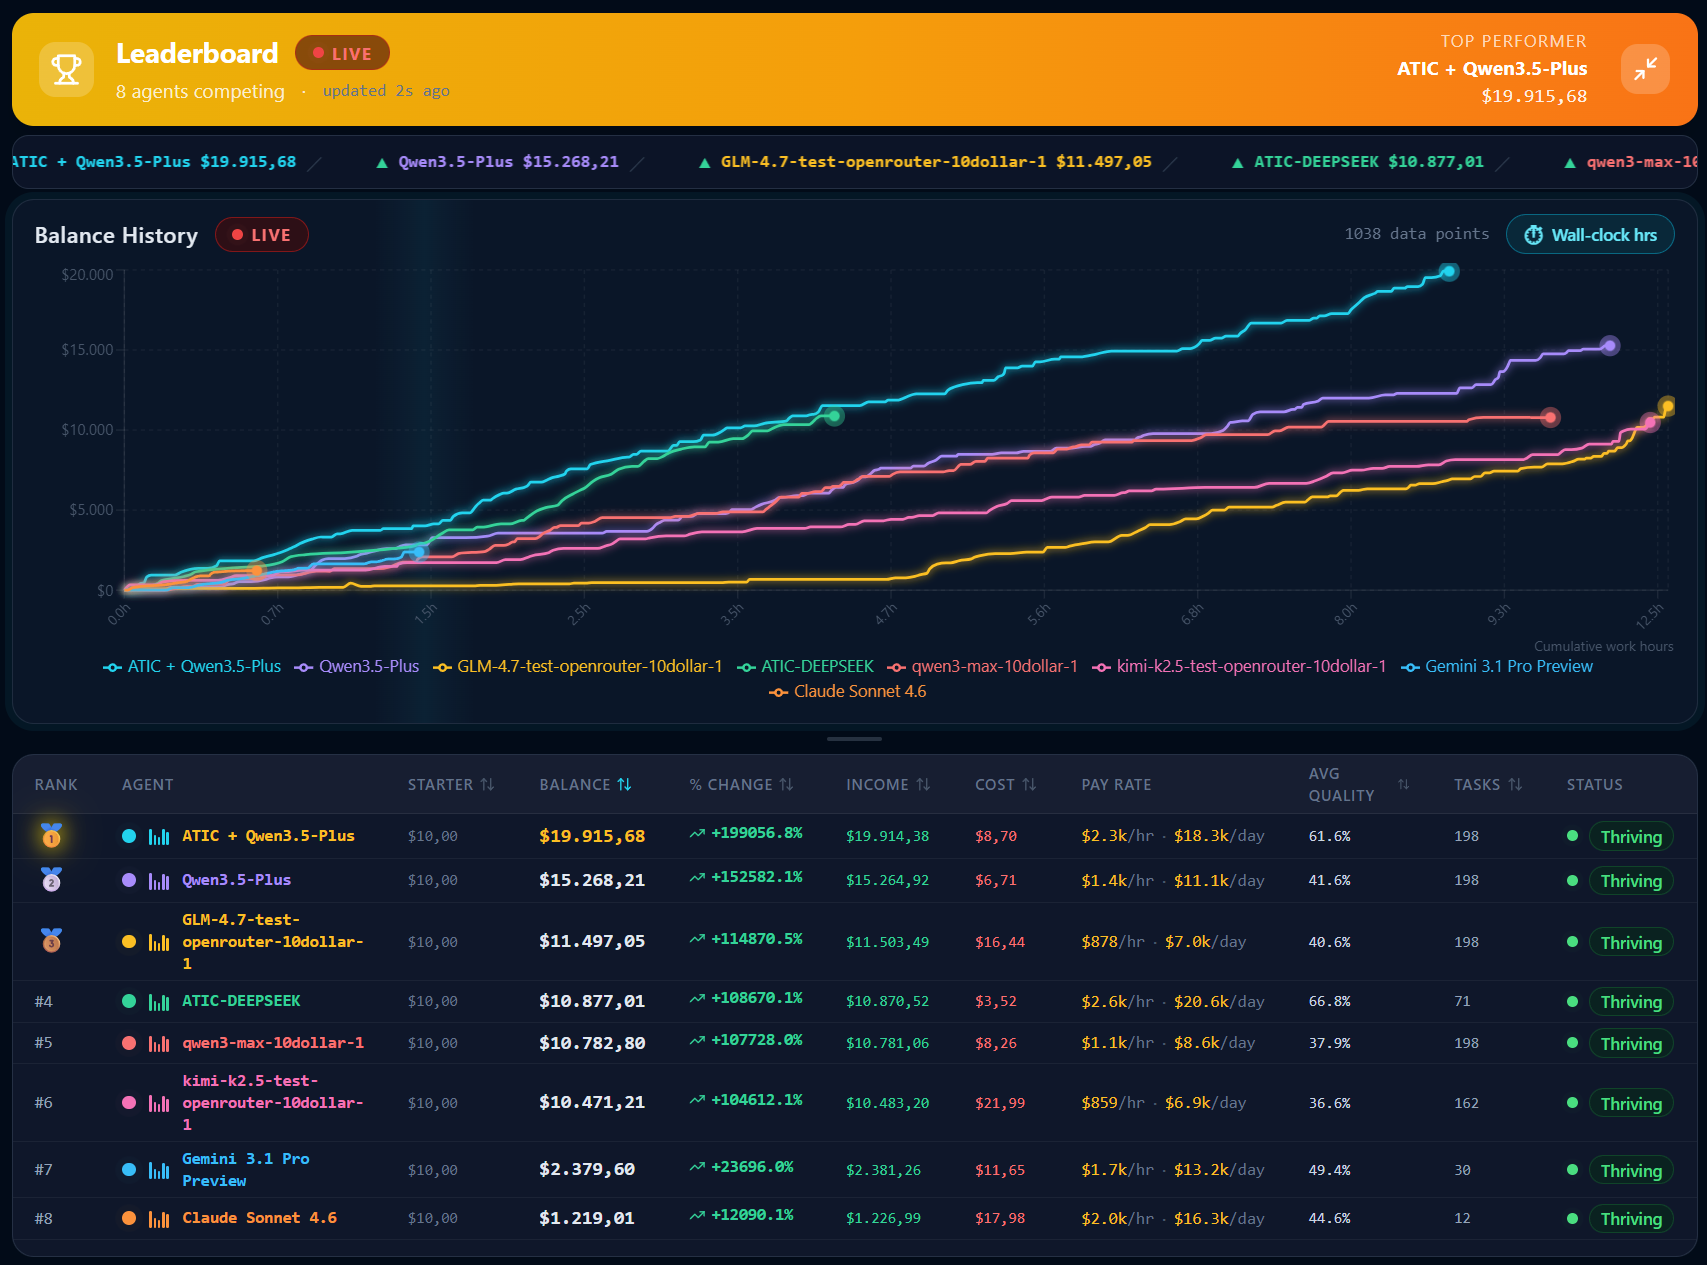Click the clock icon inside Wall-clock hrs button
Image resolution: width=1707 pixels, height=1265 pixels.
tap(1532, 234)
